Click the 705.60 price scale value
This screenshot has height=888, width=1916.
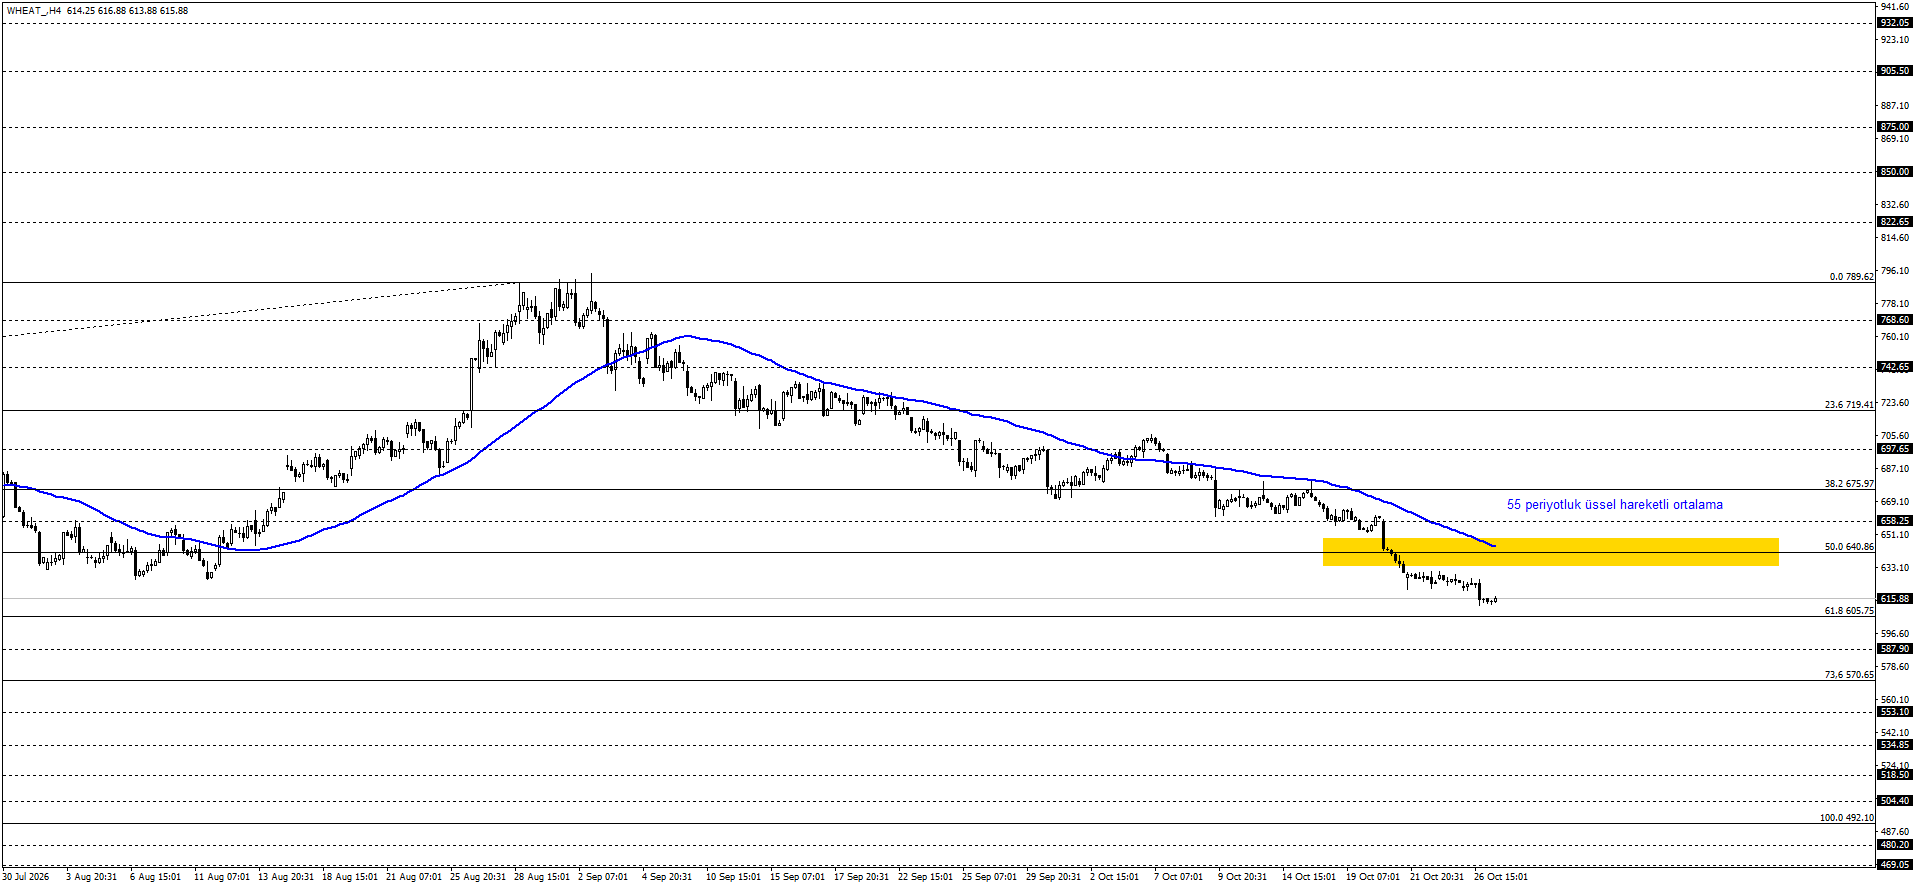click(1895, 436)
